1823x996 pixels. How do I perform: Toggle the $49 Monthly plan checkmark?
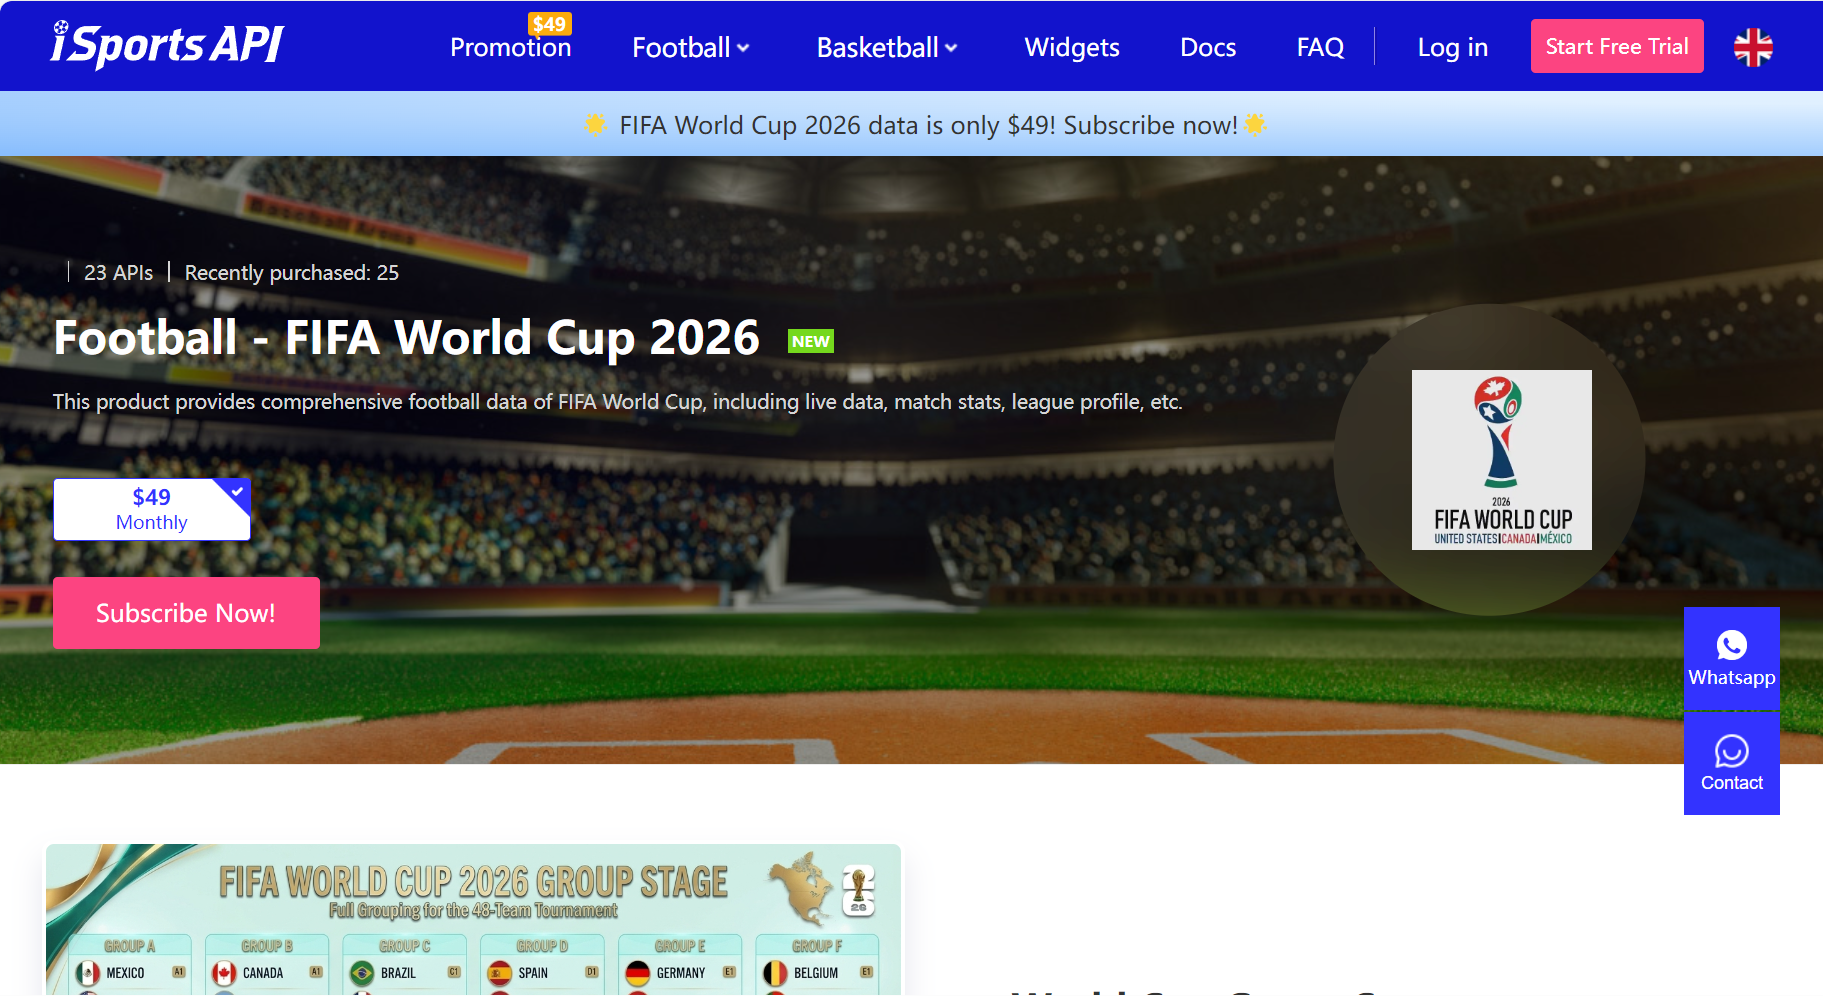pyautogui.click(x=236, y=490)
